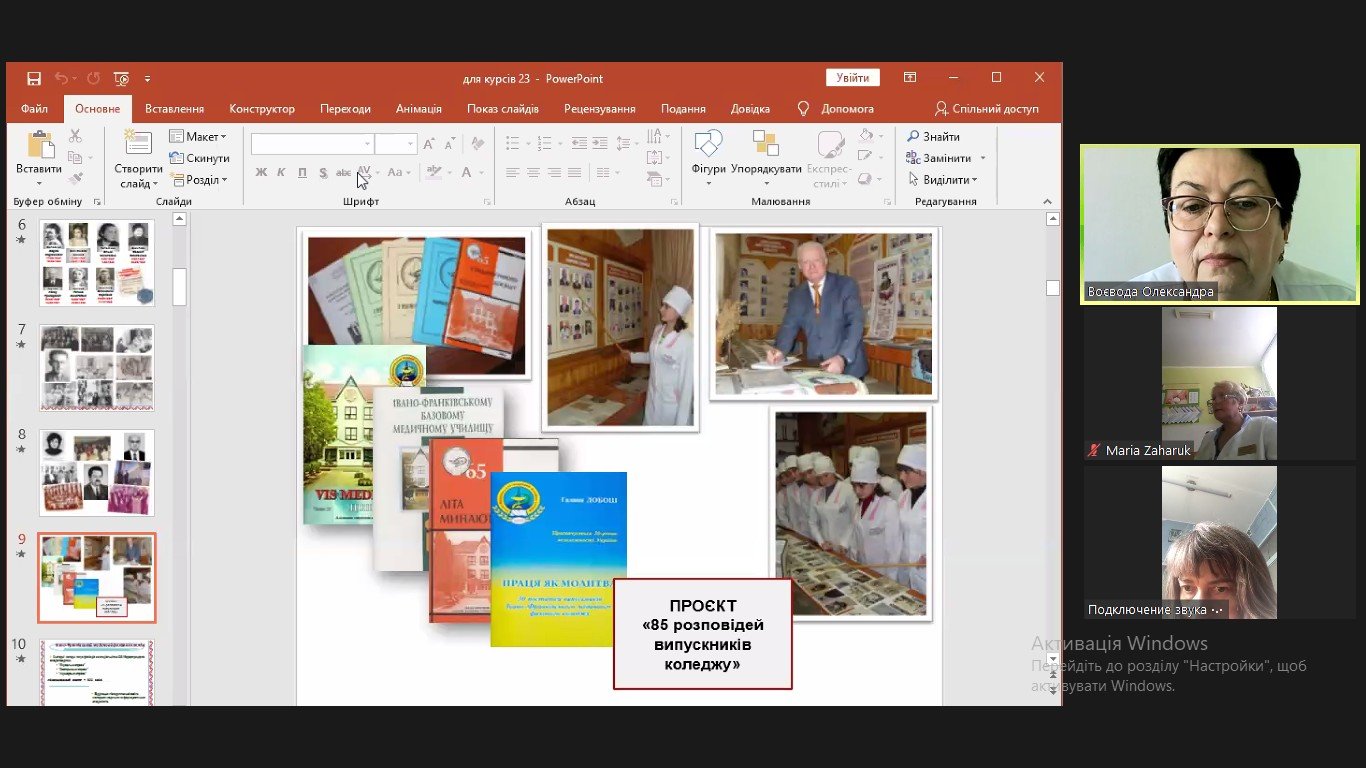Image resolution: width=1366 pixels, height=768 pixels.
Task: Click the Cut scissors icon
Action: [75, 136]
